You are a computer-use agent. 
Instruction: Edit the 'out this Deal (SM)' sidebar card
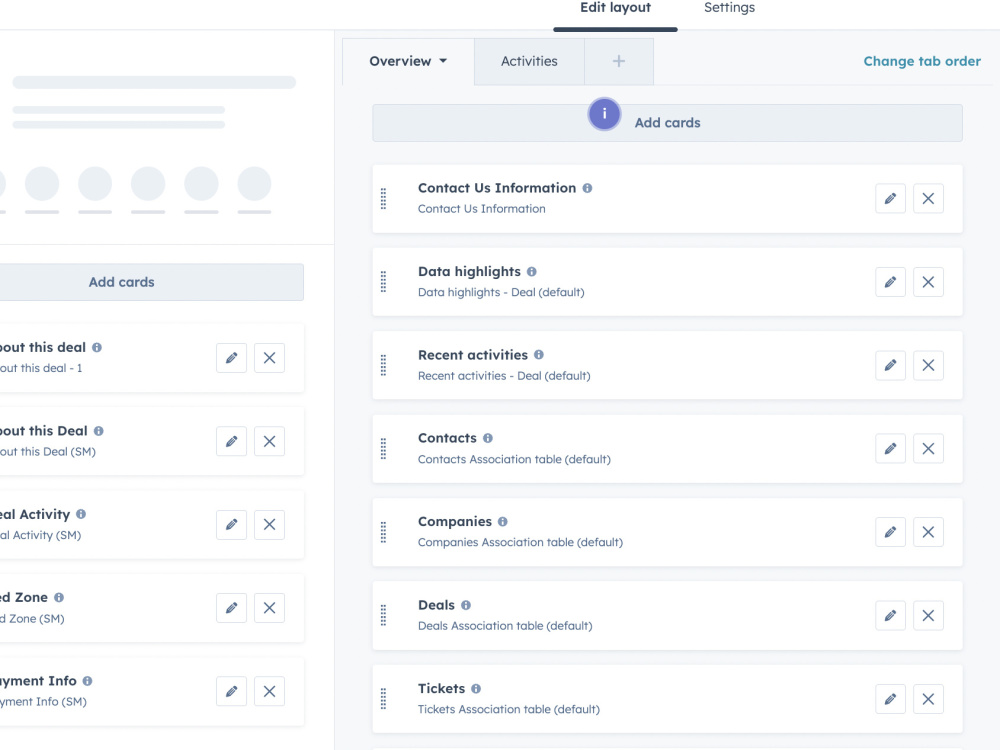[232, 441]
